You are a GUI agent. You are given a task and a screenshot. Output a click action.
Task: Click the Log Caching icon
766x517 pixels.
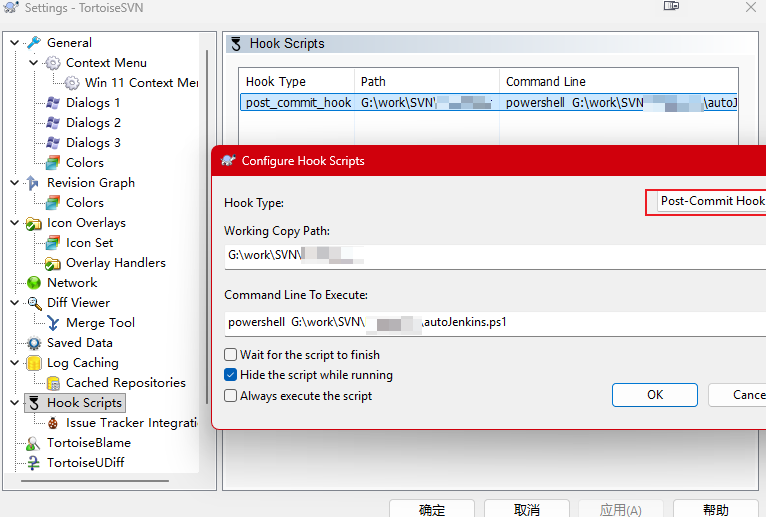tap(34, 363)
